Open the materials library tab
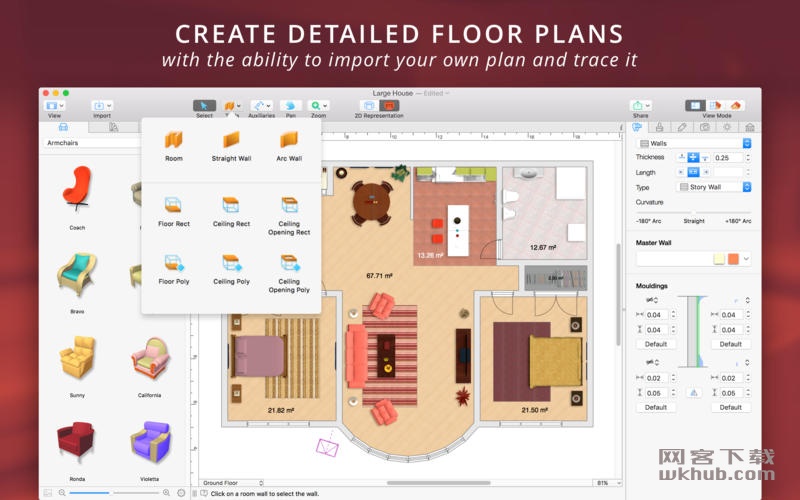This screenshot has width=800, height=500. [113, 127]
